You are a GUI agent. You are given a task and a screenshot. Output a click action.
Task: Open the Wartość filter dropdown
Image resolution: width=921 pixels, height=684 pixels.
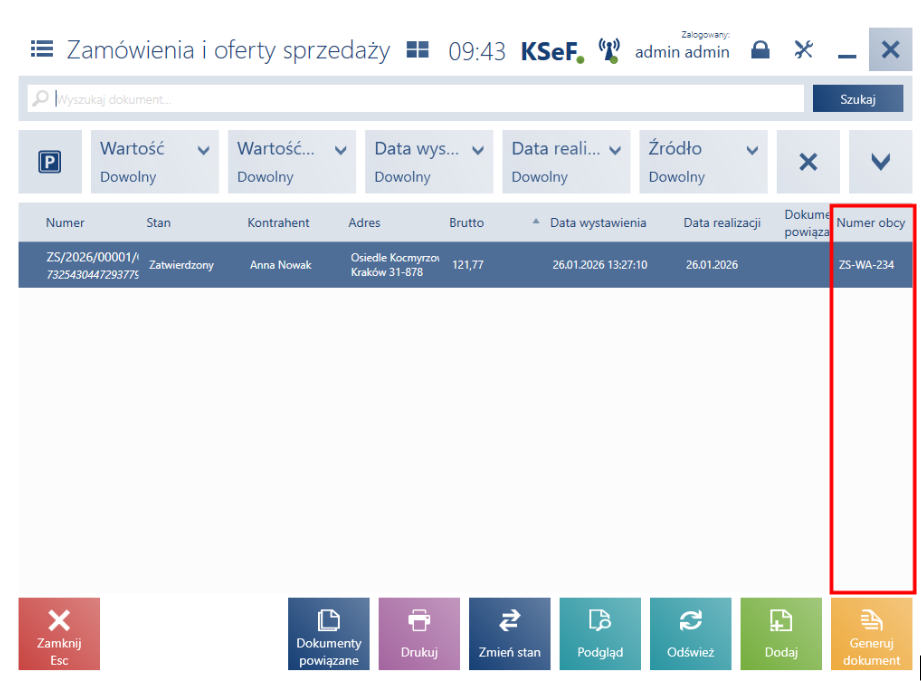[155, 161]
